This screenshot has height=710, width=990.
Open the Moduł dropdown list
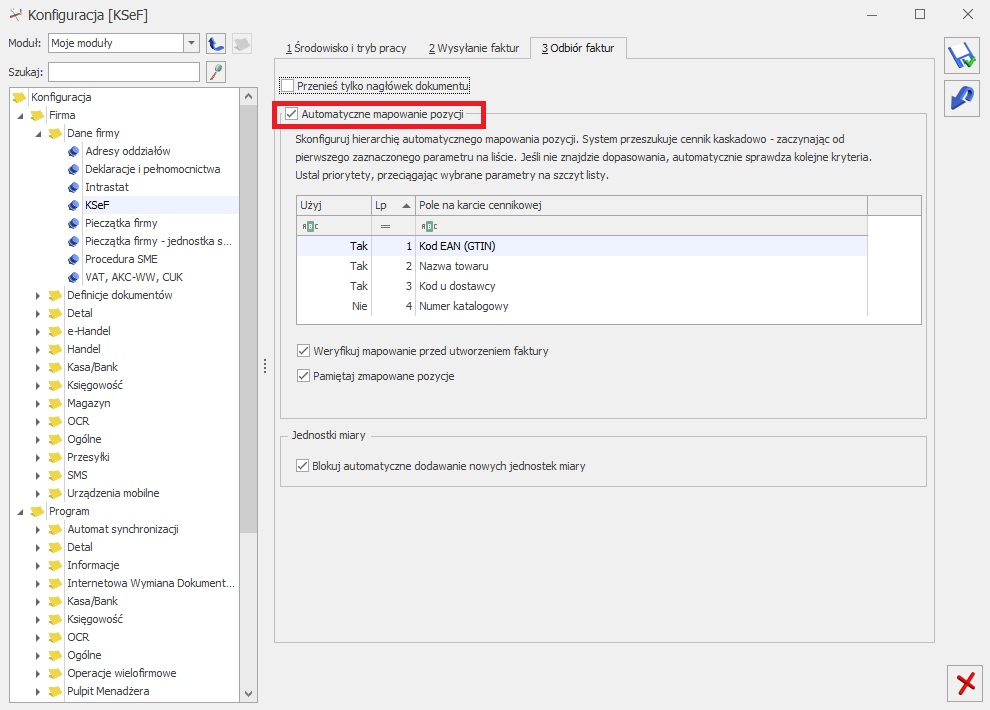191,43
